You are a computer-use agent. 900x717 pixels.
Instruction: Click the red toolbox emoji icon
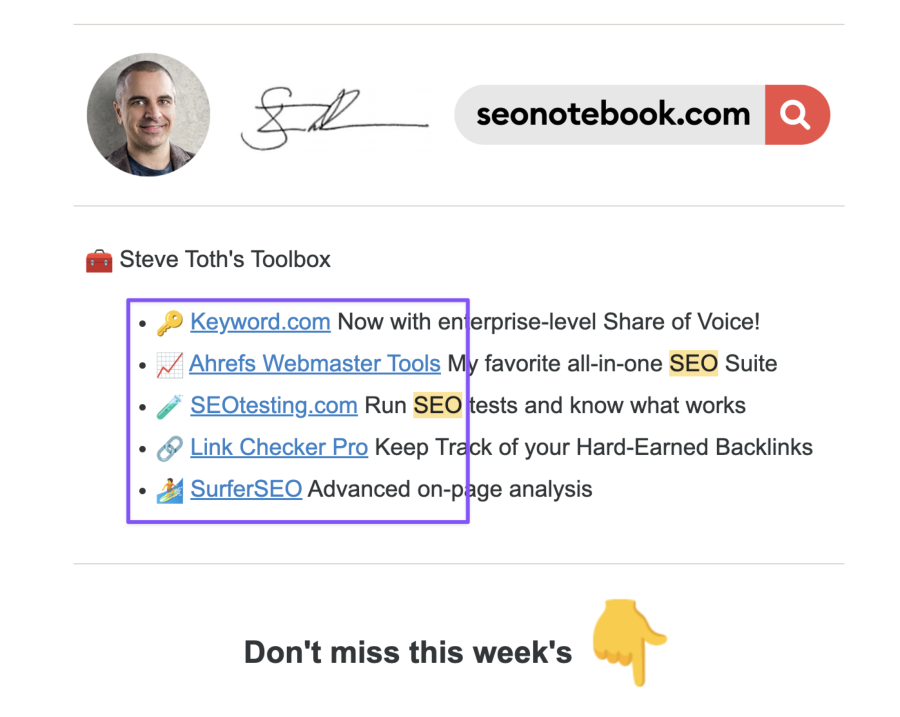[99, 261]
